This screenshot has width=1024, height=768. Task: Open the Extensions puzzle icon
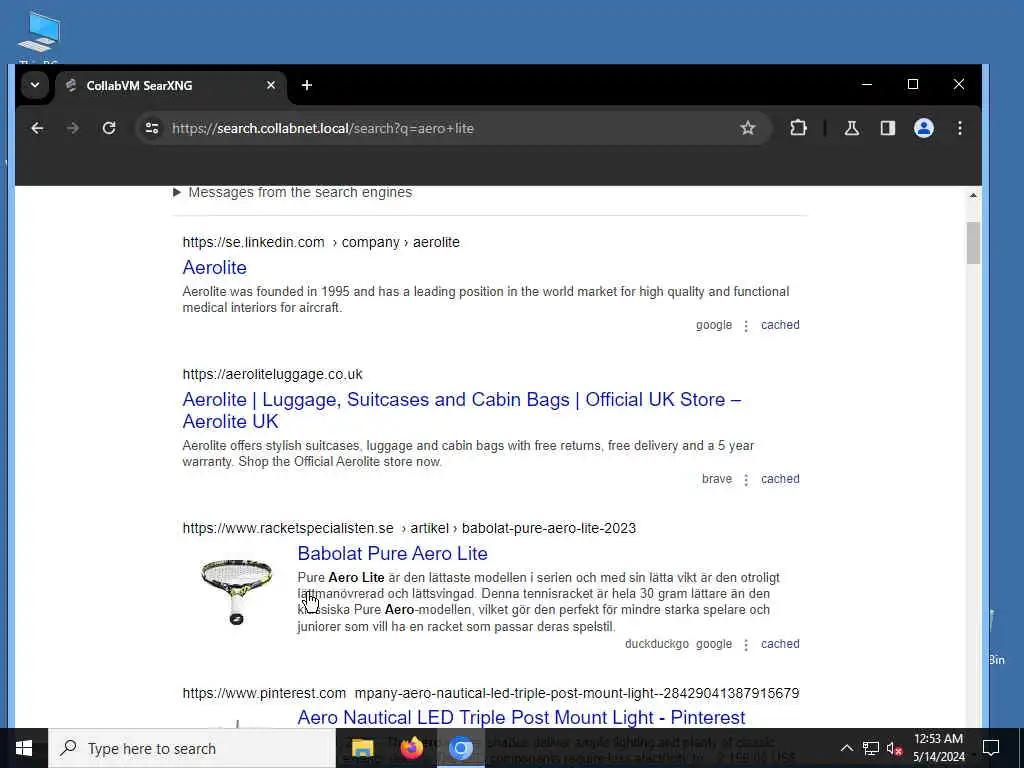(x=798, y=128)
